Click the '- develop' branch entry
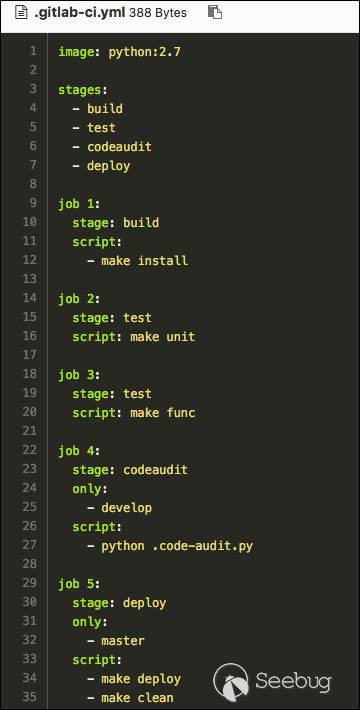The width and height of the screenshot is (360, 710). click(119, 508)
